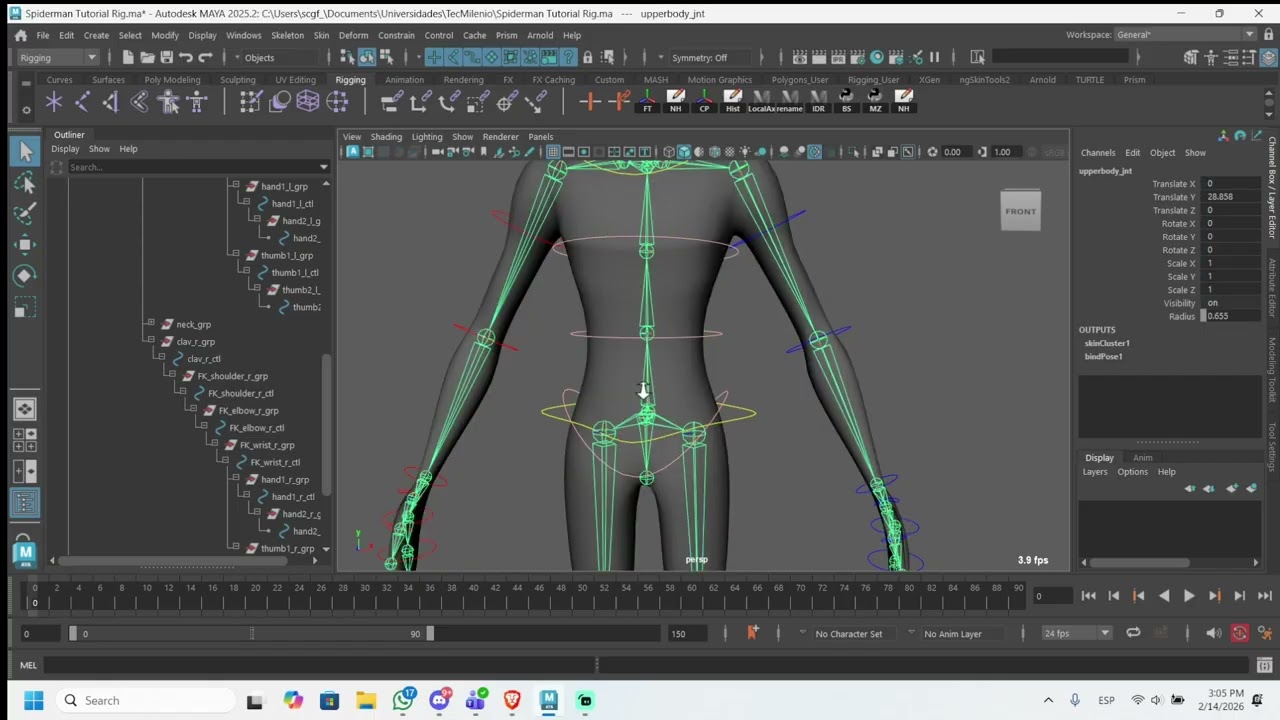Open the Deform menu

click(x=353, y=35)
